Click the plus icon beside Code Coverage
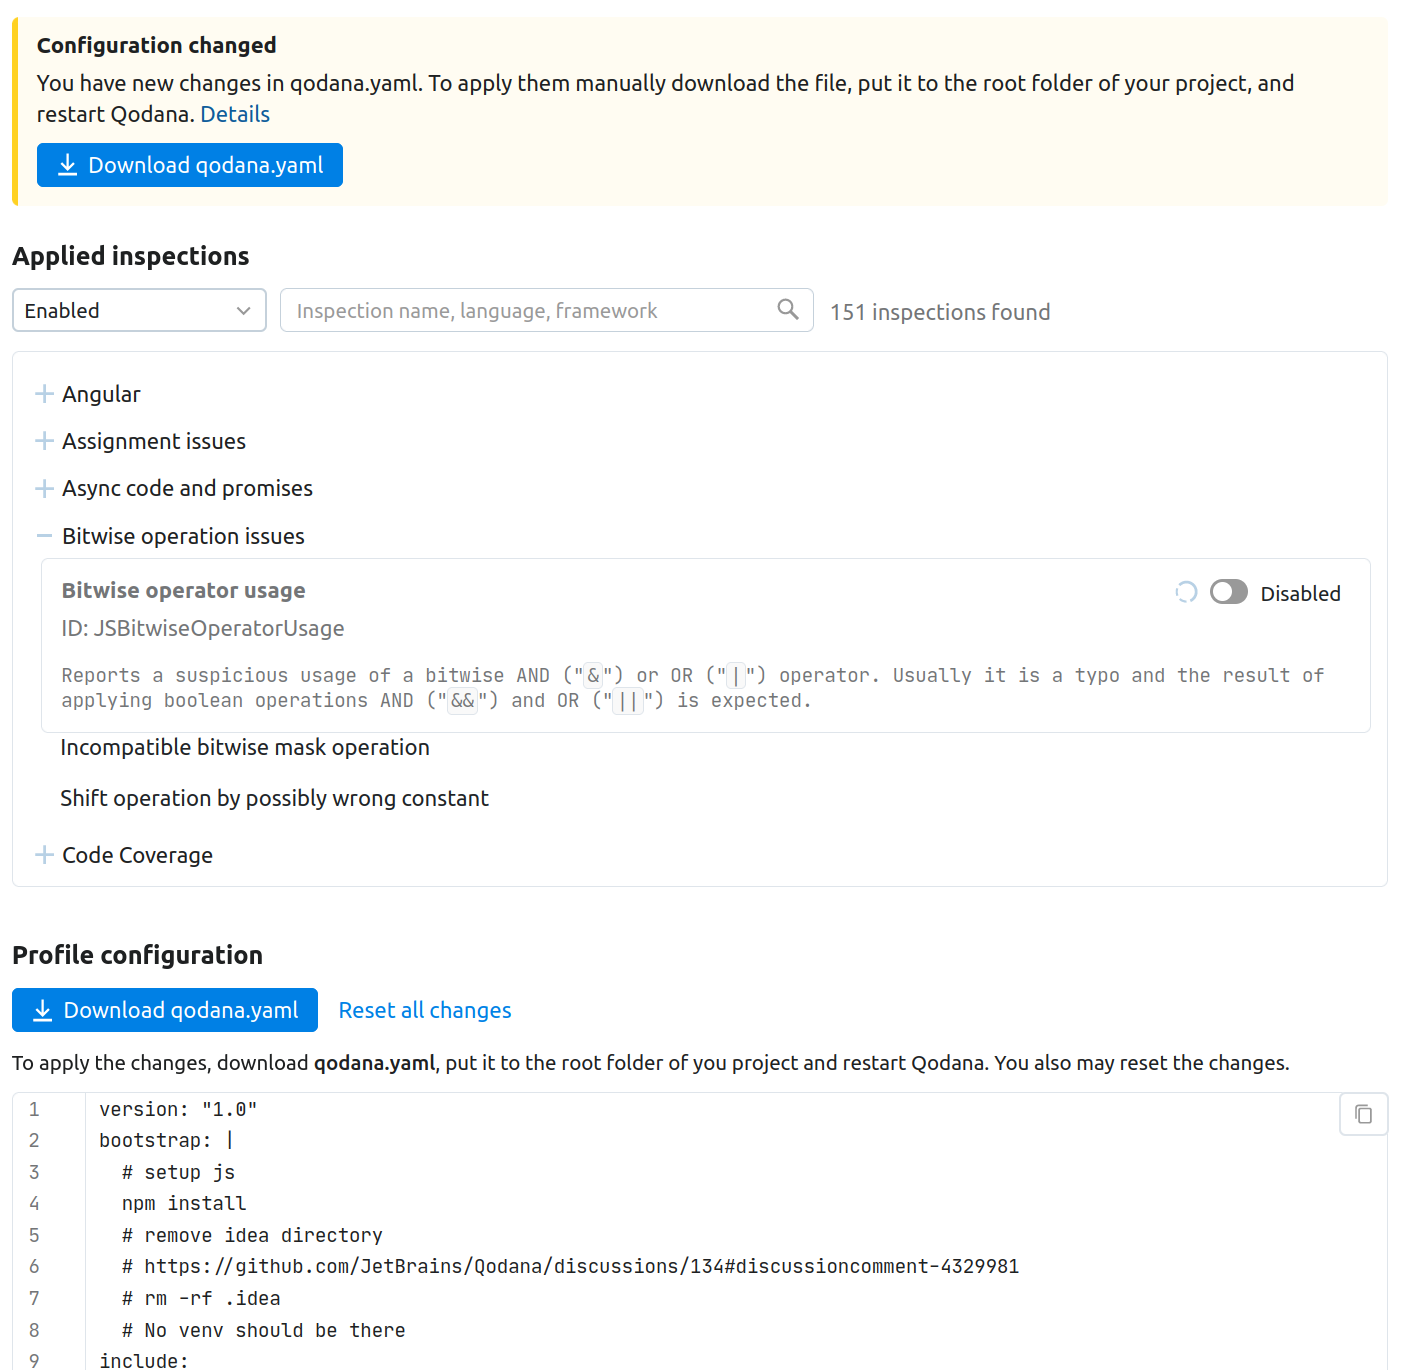Screen dimensions: 1412x1370 [x=44, y=855]
